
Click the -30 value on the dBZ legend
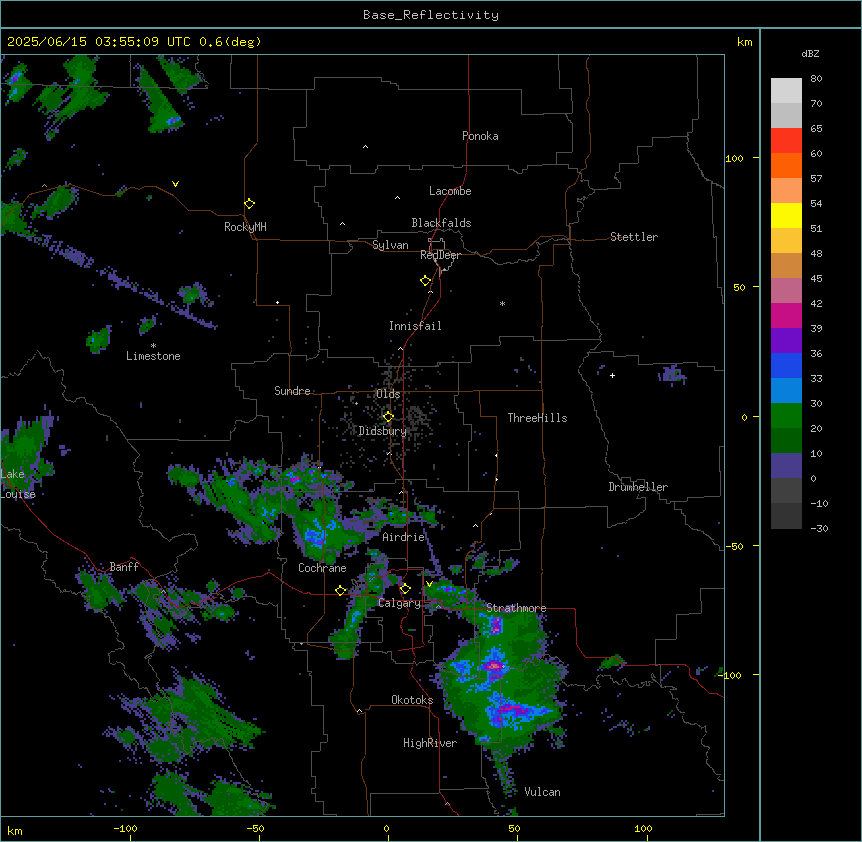[819, 529]
